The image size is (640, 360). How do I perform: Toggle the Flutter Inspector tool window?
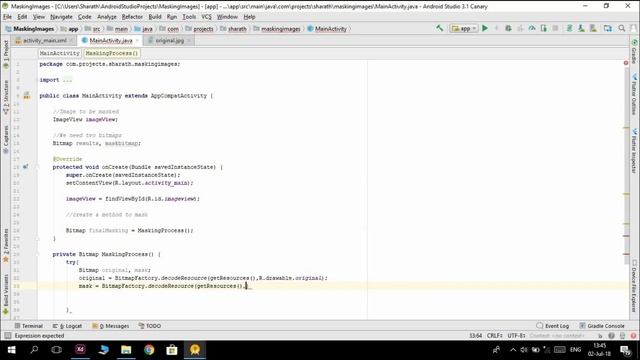tap(634, 151)
